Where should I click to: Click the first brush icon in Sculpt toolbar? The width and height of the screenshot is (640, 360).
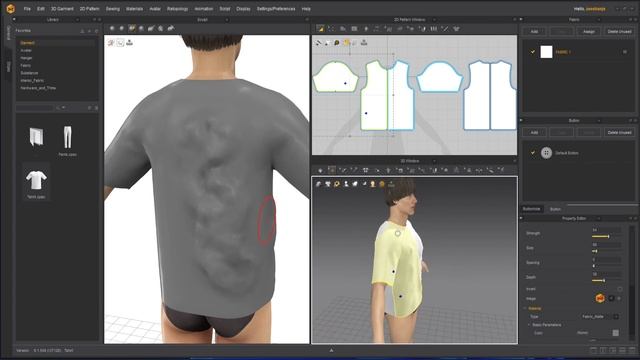click(x=112, y=28)
